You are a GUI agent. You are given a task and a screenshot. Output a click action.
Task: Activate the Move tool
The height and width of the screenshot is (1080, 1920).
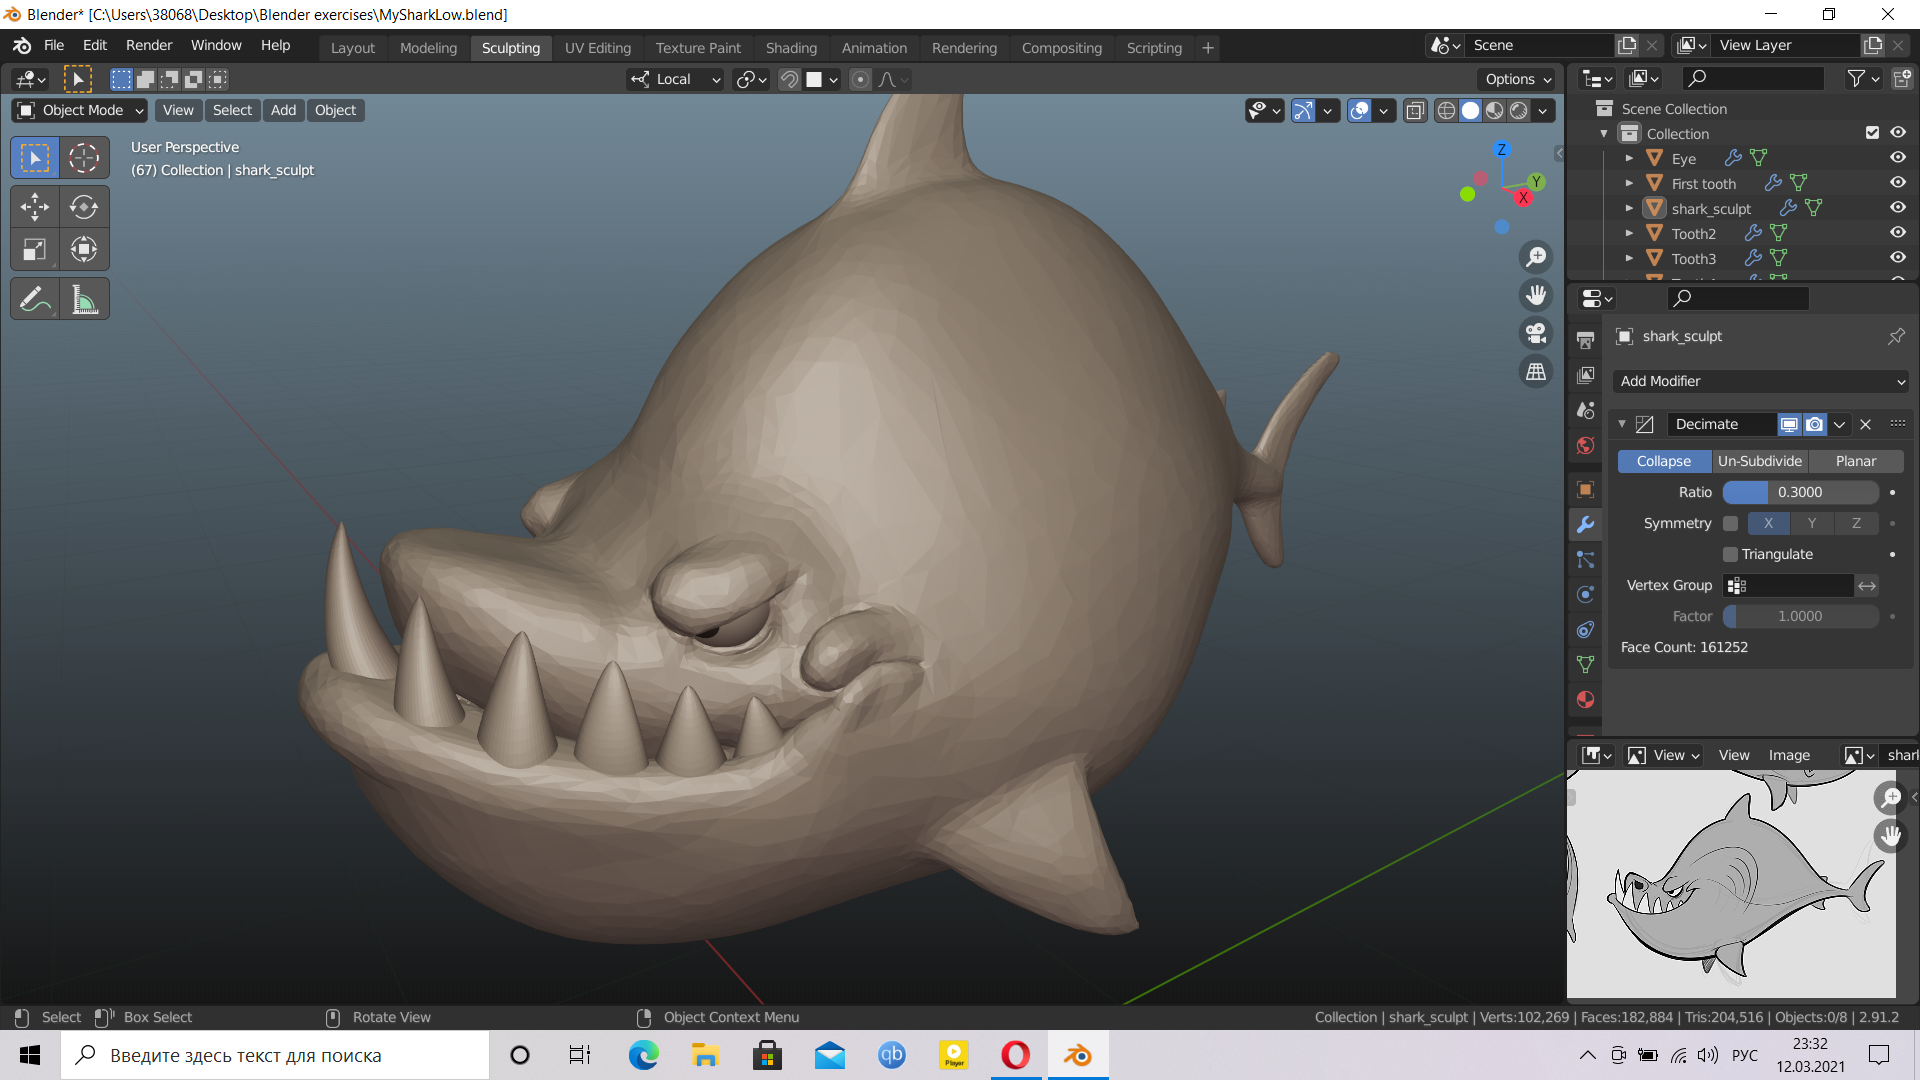click(34, 207)
